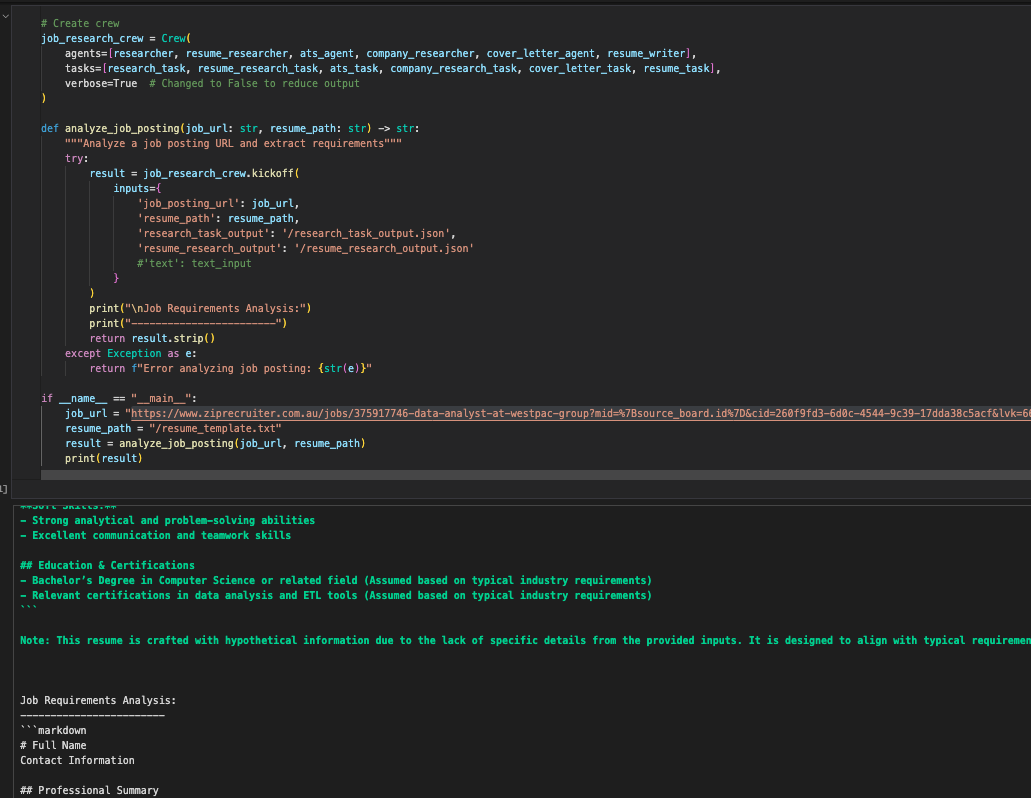Click the 'analyze_job_posting' function definition name
Image resolution: width=1031 pixels, height=798 pixels.
pos(122,129)
